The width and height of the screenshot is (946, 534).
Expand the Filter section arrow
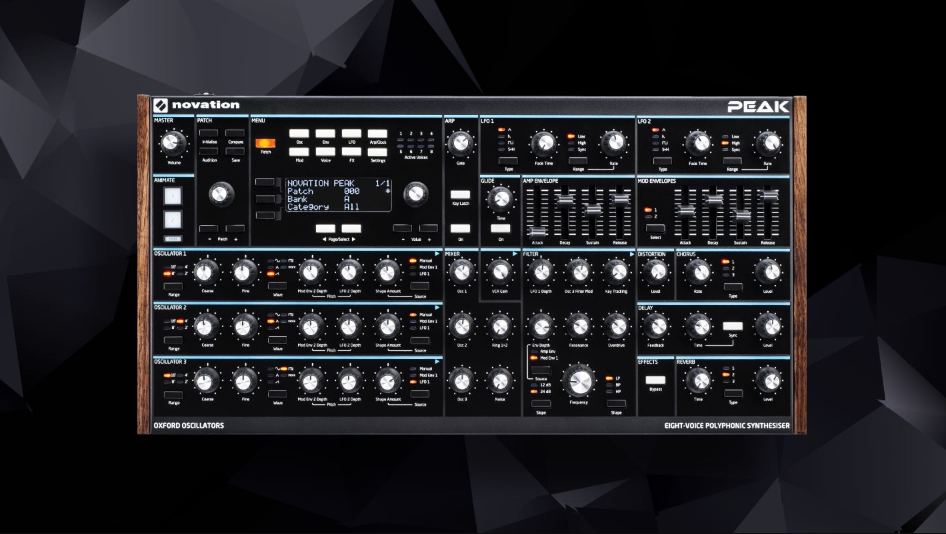630,254
